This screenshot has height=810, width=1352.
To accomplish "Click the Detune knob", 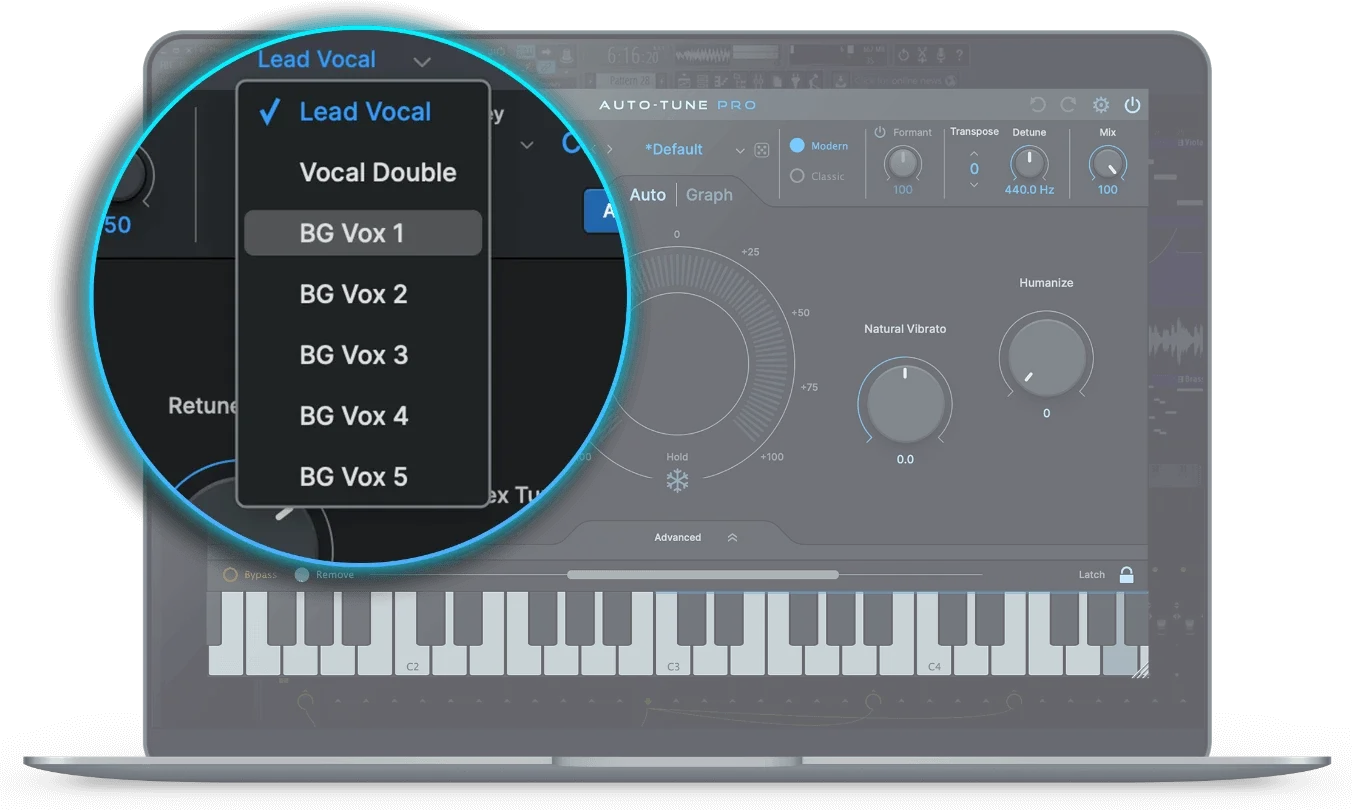I will point(1028,162).
